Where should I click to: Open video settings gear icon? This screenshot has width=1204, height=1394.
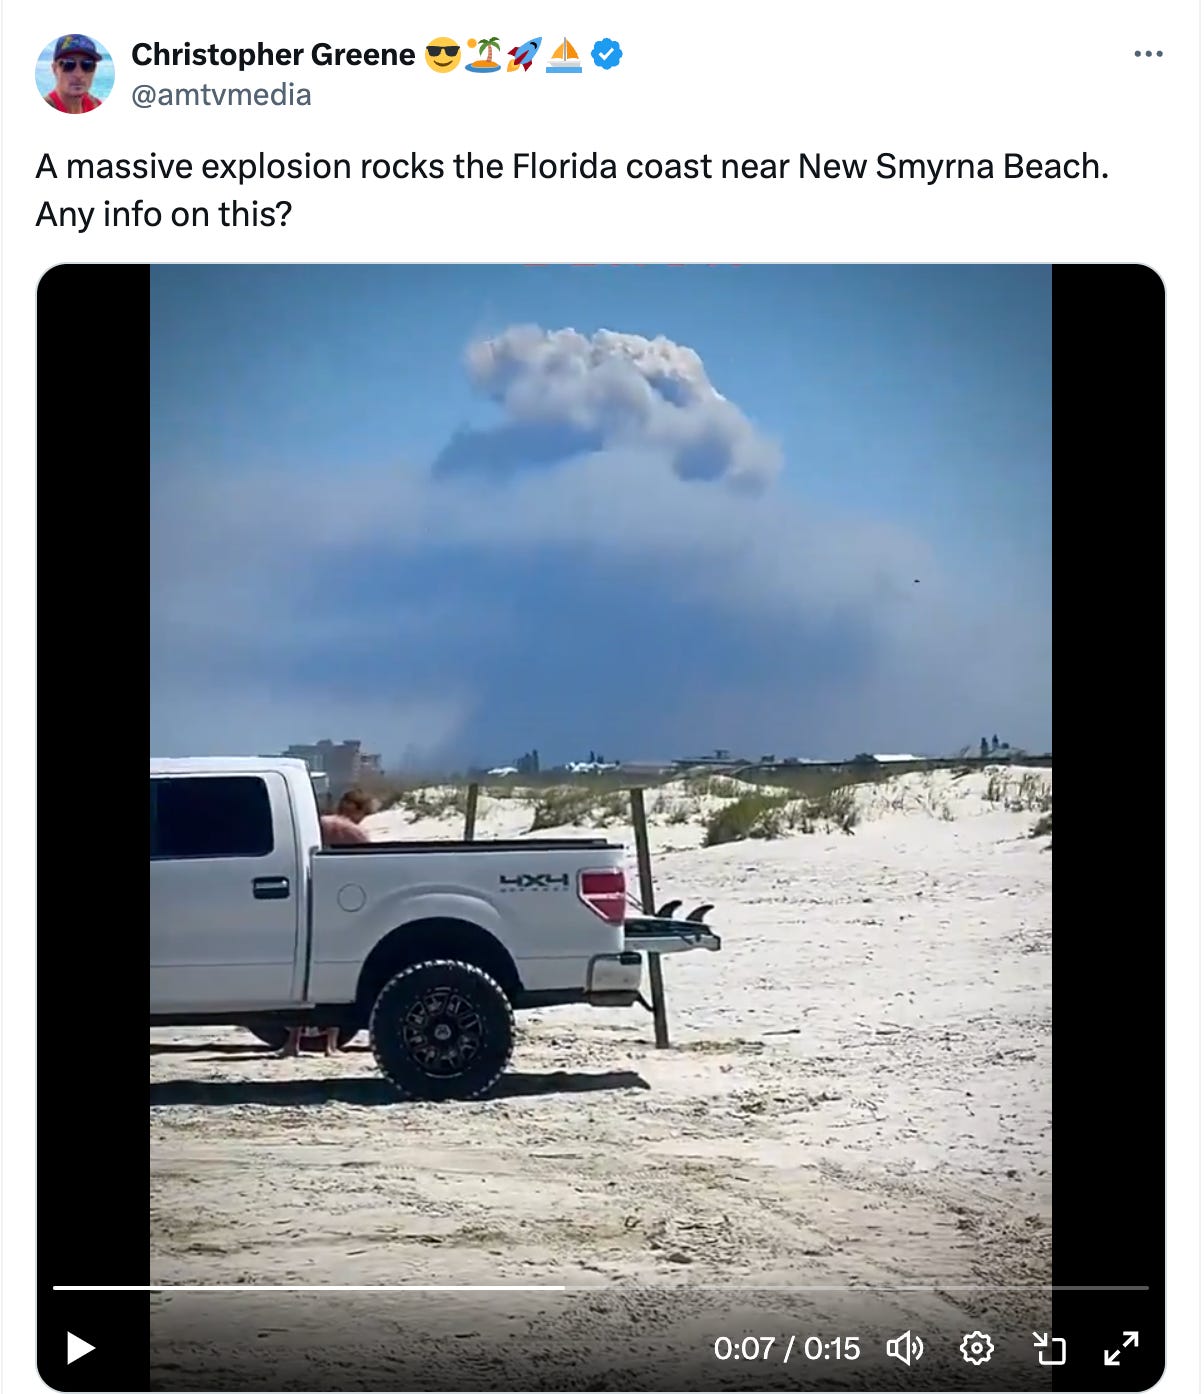coord(976,1348)
